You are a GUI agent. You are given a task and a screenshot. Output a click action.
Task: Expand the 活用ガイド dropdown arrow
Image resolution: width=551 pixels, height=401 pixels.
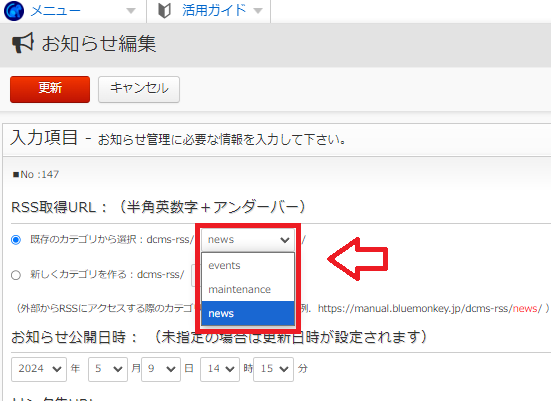click(258, 11)
